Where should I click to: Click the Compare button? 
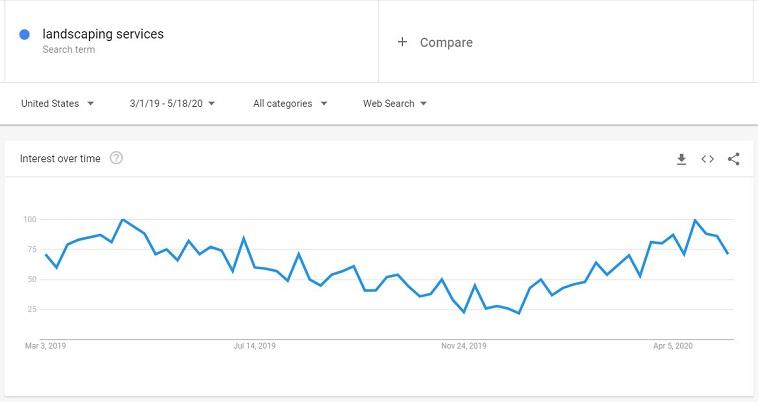(x=435, y=42)
